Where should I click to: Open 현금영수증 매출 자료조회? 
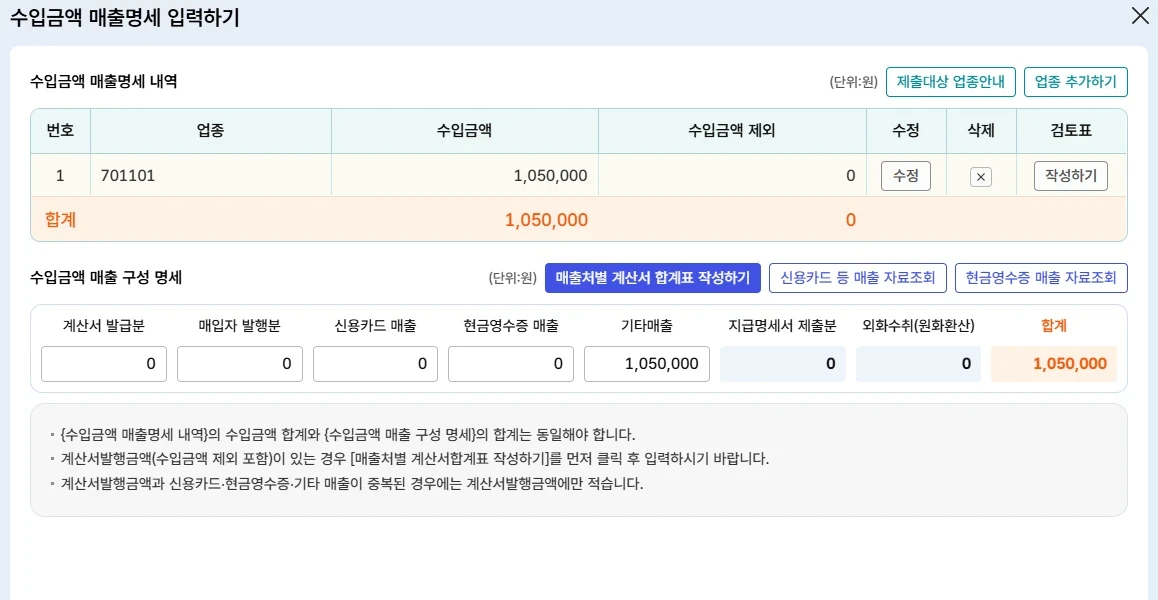click(x=1041, y=278)
